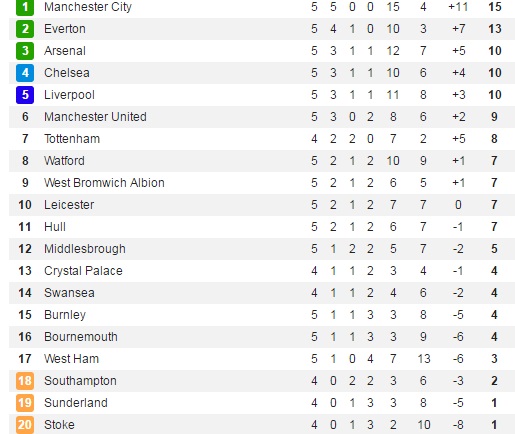Select the Arsenal team name
The width and height of the screenshot is (515, 434).
click(65, 51)
